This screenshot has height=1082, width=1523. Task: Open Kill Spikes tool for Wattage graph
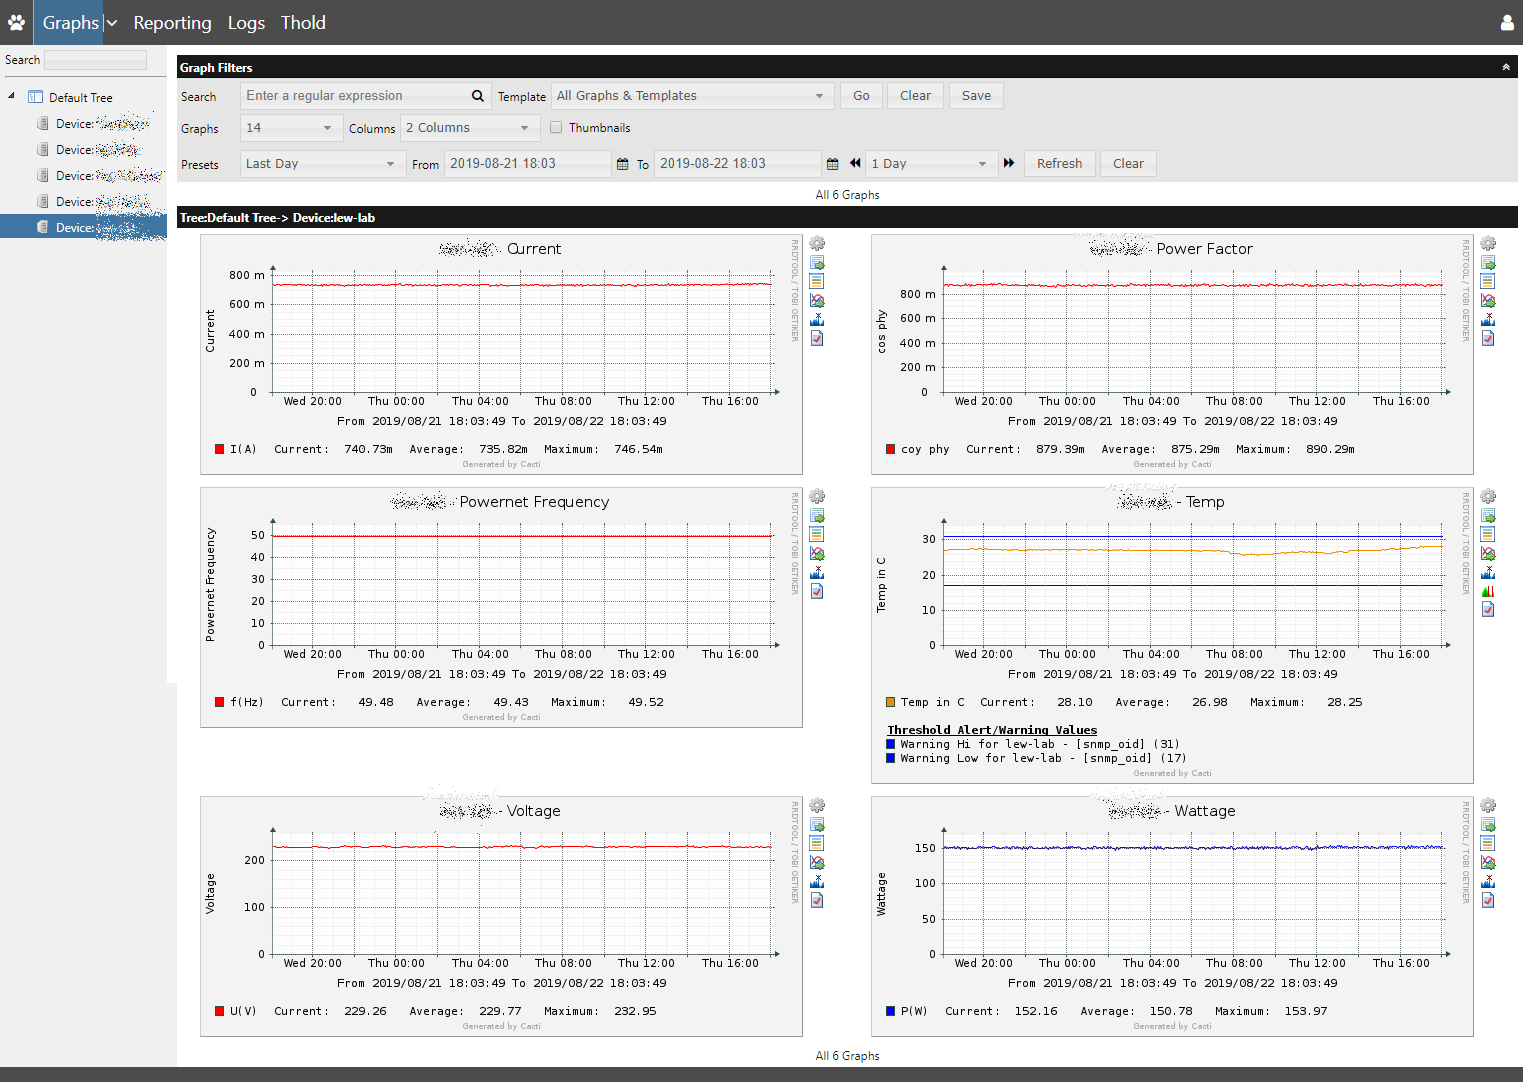[x=1488, y=882]
